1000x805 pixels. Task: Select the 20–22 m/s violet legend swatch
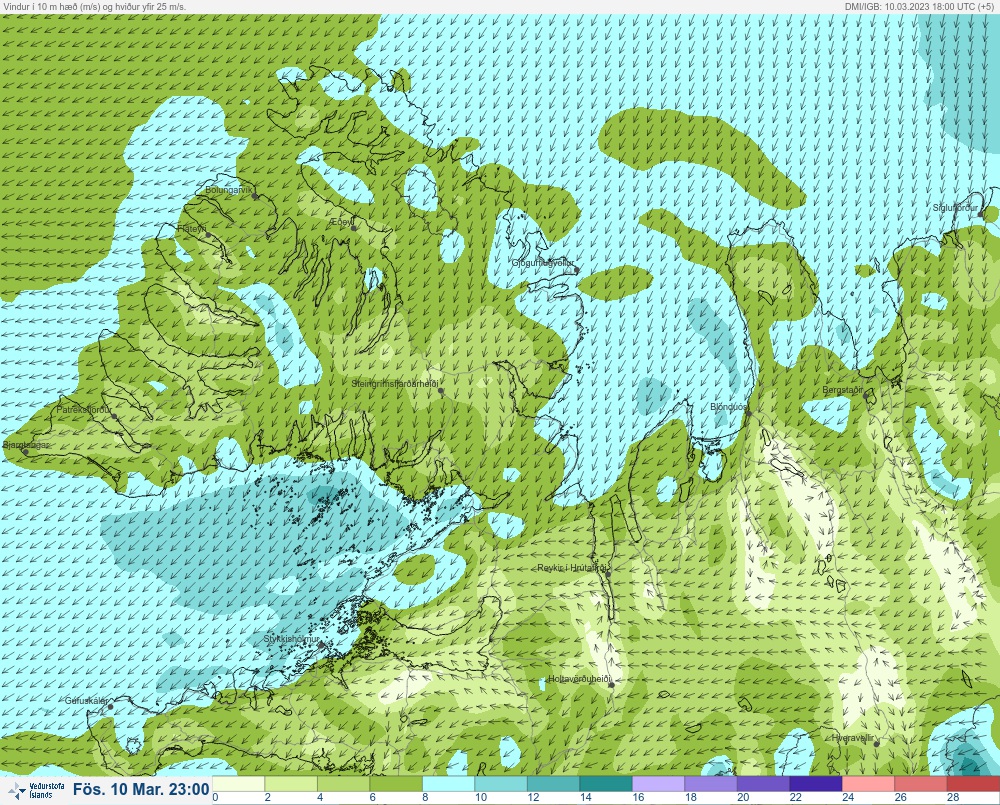pyautogui.click(x=763, y=783)
